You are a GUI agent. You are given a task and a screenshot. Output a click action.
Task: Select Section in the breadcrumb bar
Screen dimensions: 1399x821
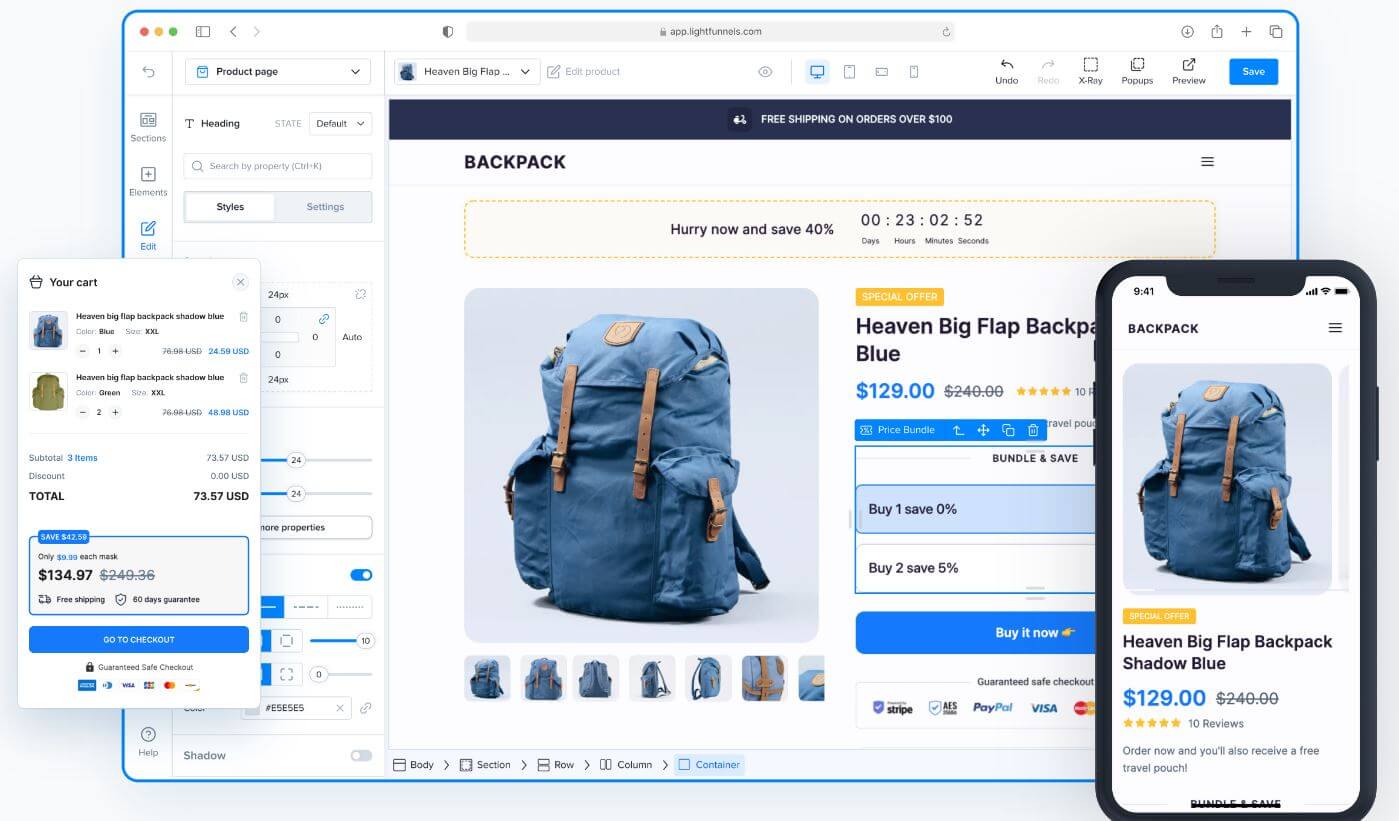point(485,765)
